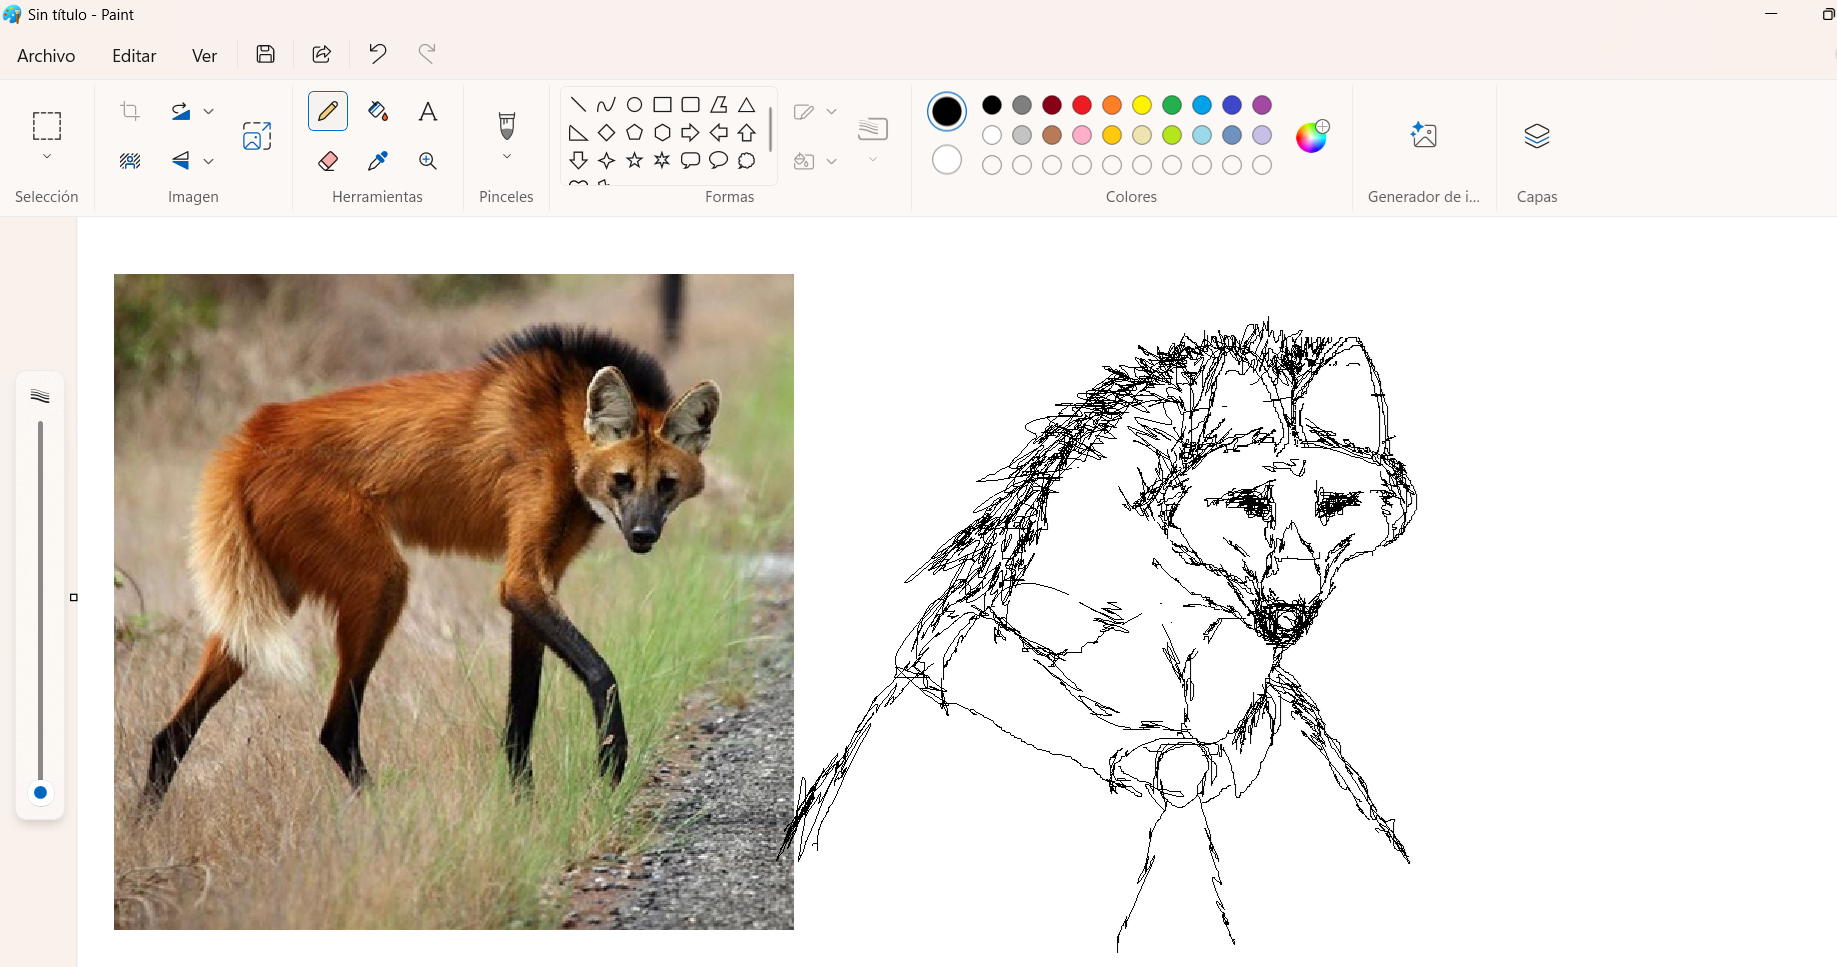Click the canvas left-edge resize handle
Image resolution: width=1837 pixels, height=967 pixels.
click(x=74, y=598)
